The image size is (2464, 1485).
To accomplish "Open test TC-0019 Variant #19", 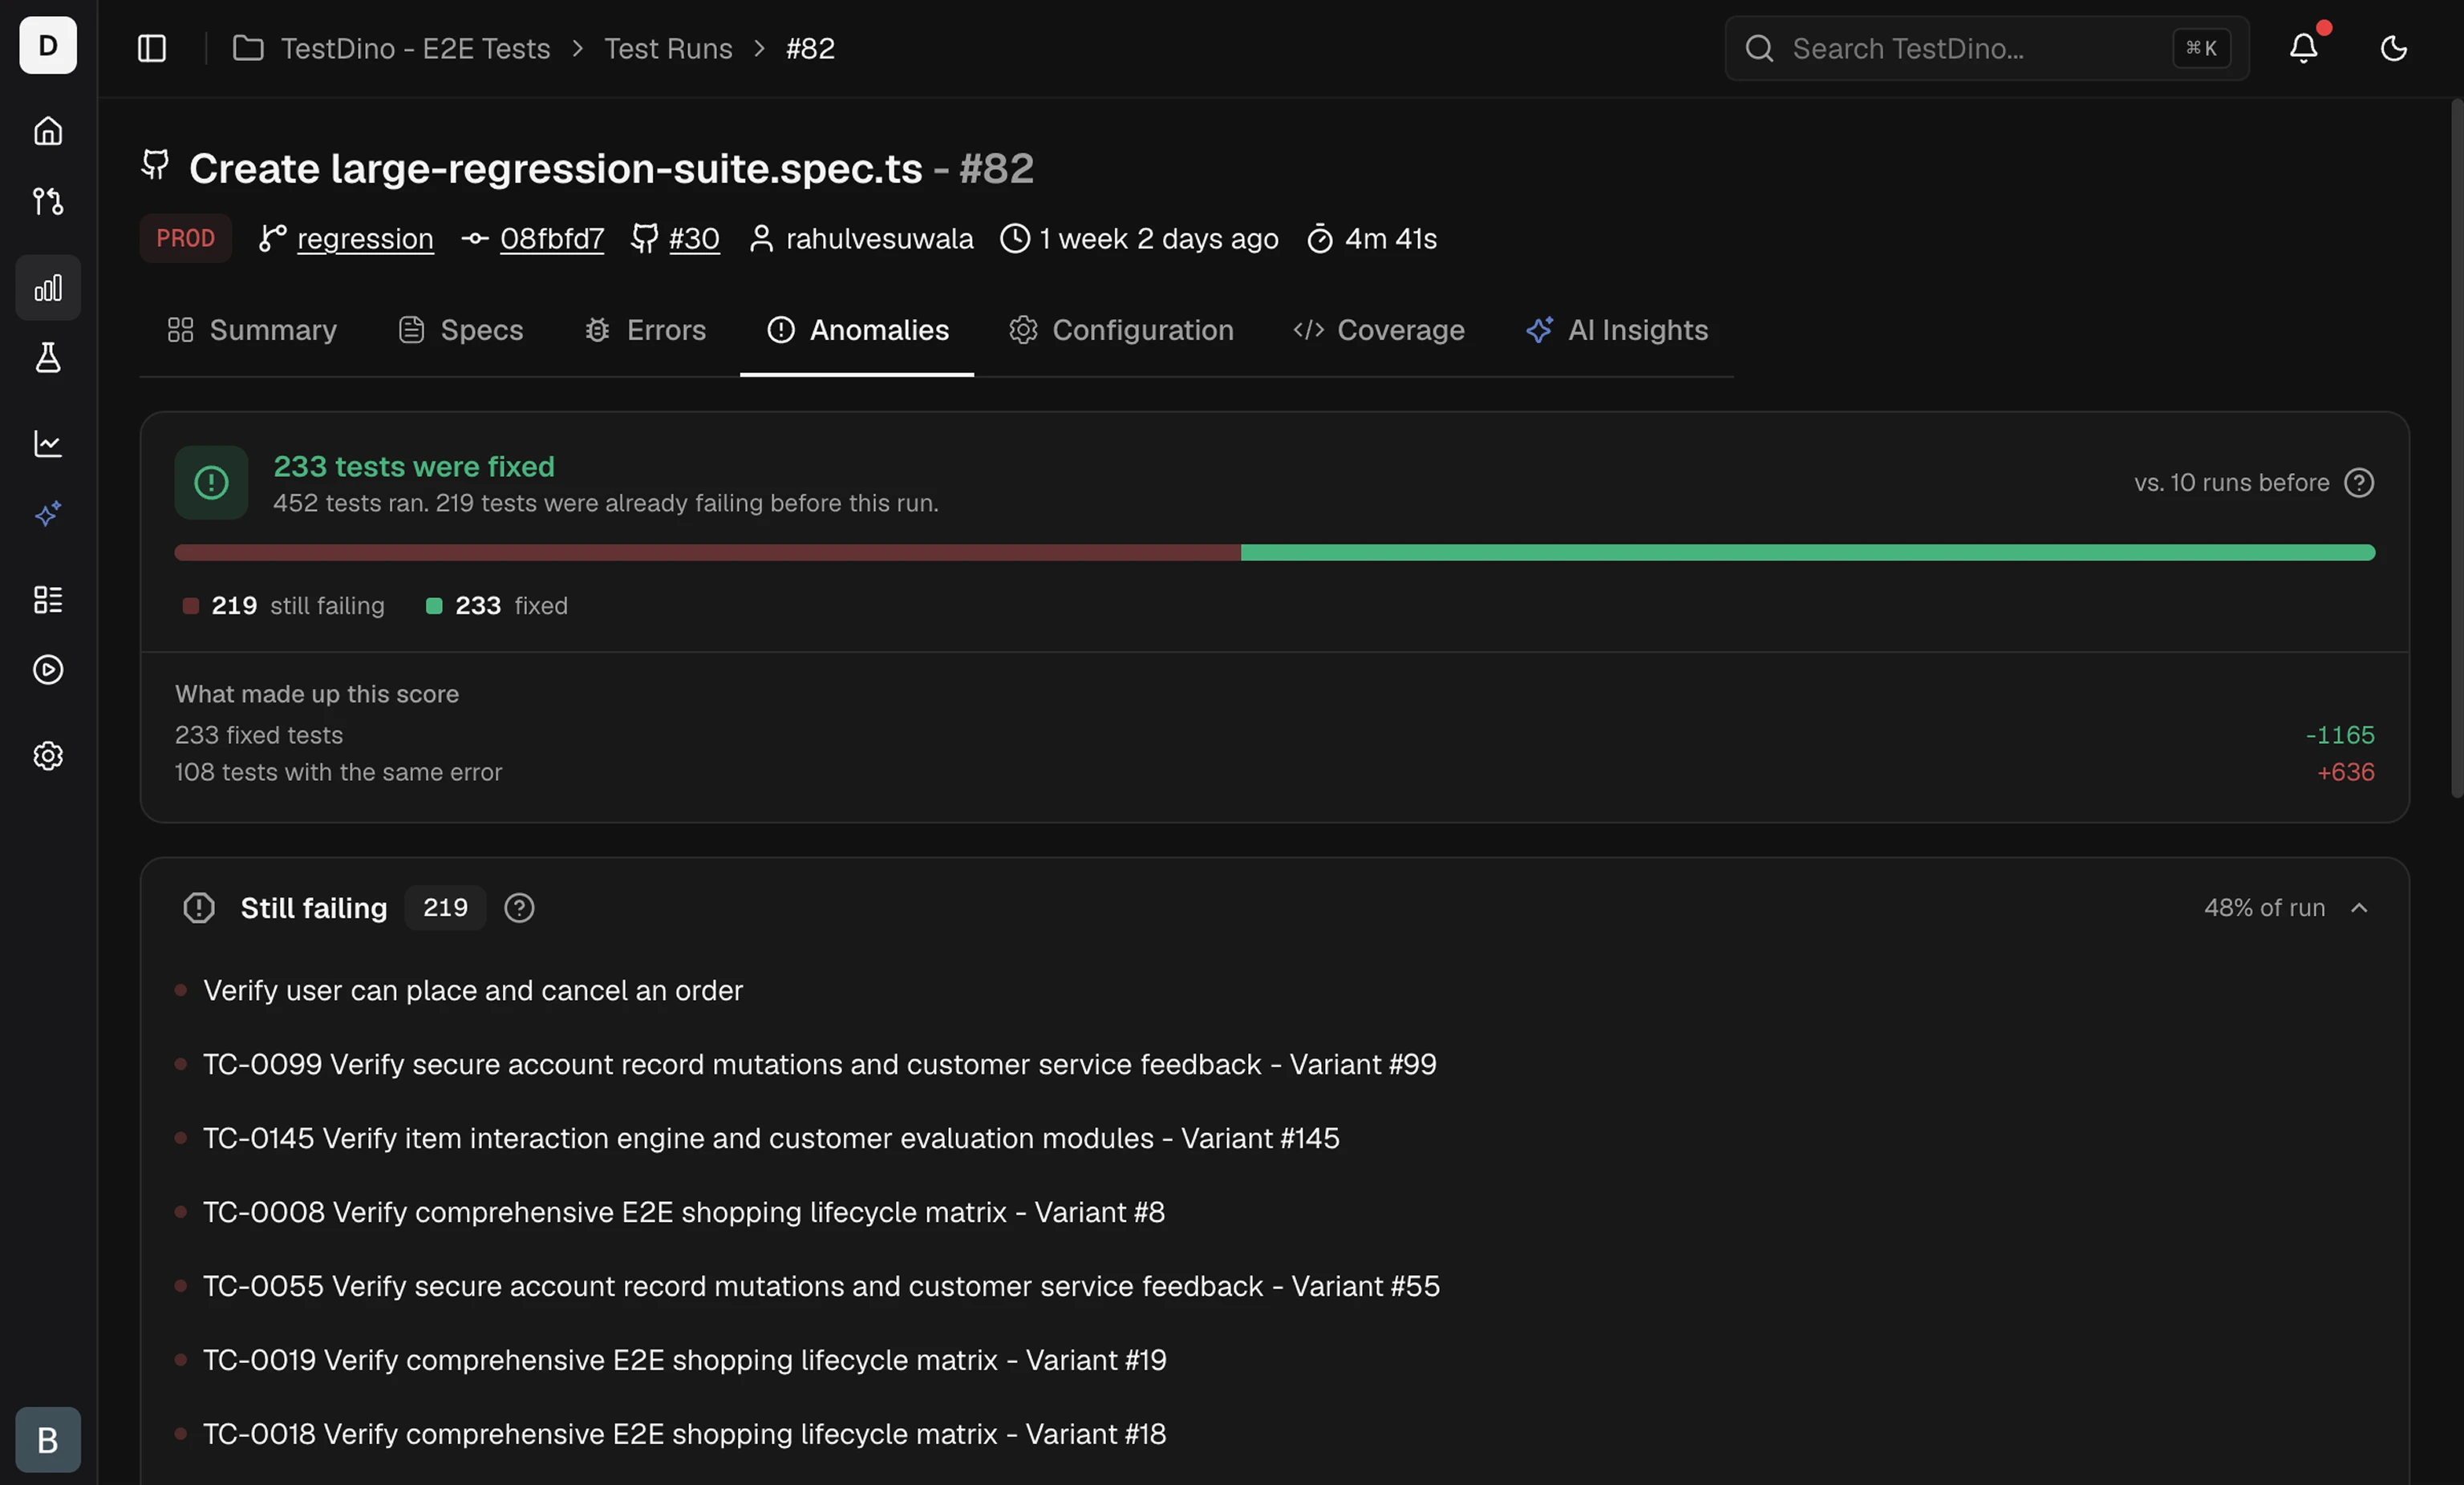I will click(x=685, y=1361).
